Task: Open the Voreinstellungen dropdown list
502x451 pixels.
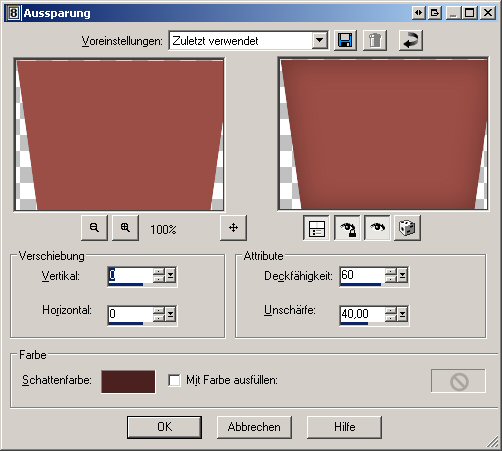Action: (x=319, y=41)
